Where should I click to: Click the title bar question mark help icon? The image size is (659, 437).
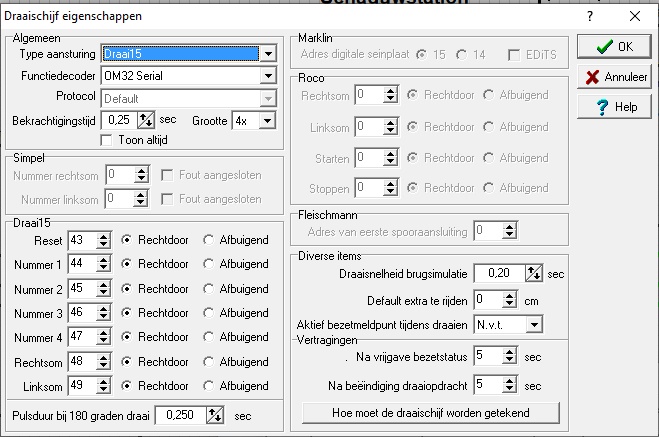pos(590,16)
